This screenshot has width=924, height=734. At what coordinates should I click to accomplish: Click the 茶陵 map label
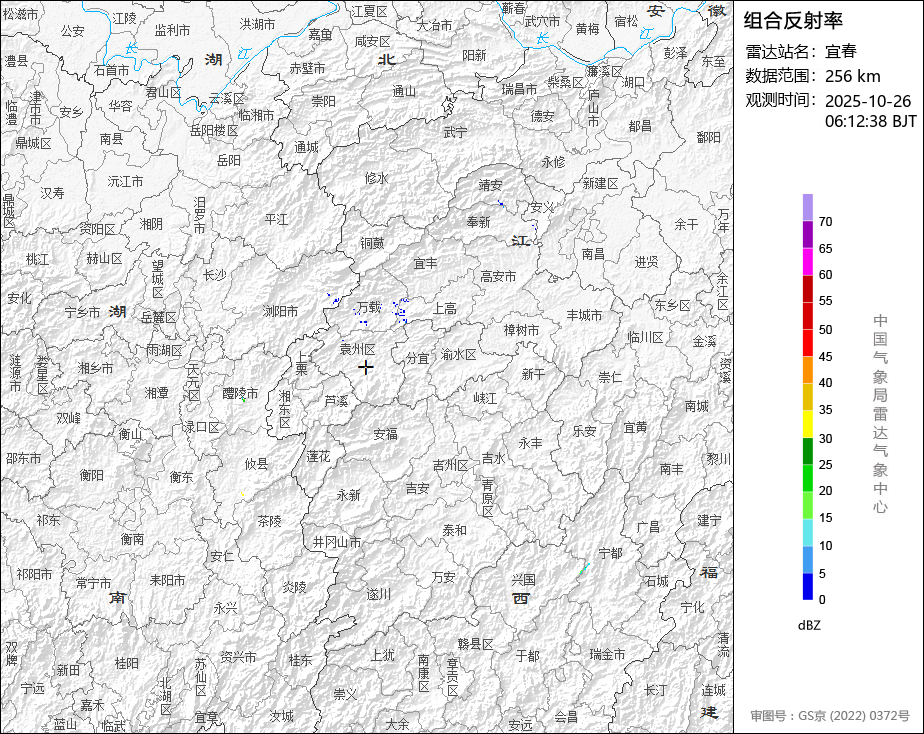coord(269,521)
